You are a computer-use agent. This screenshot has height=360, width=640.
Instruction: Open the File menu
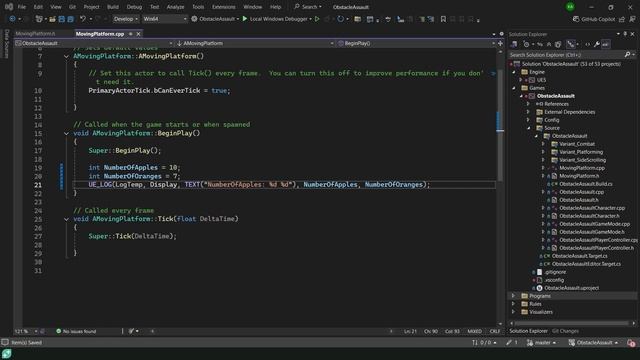pyautogui.click(x=22, y=7)
